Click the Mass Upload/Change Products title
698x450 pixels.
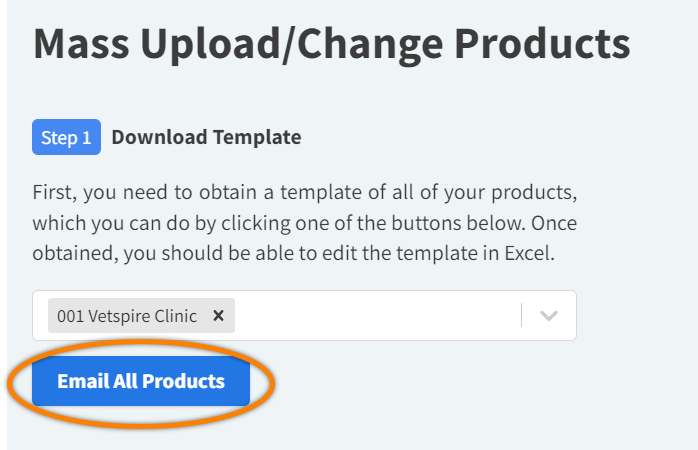click(x=332, y=44)
